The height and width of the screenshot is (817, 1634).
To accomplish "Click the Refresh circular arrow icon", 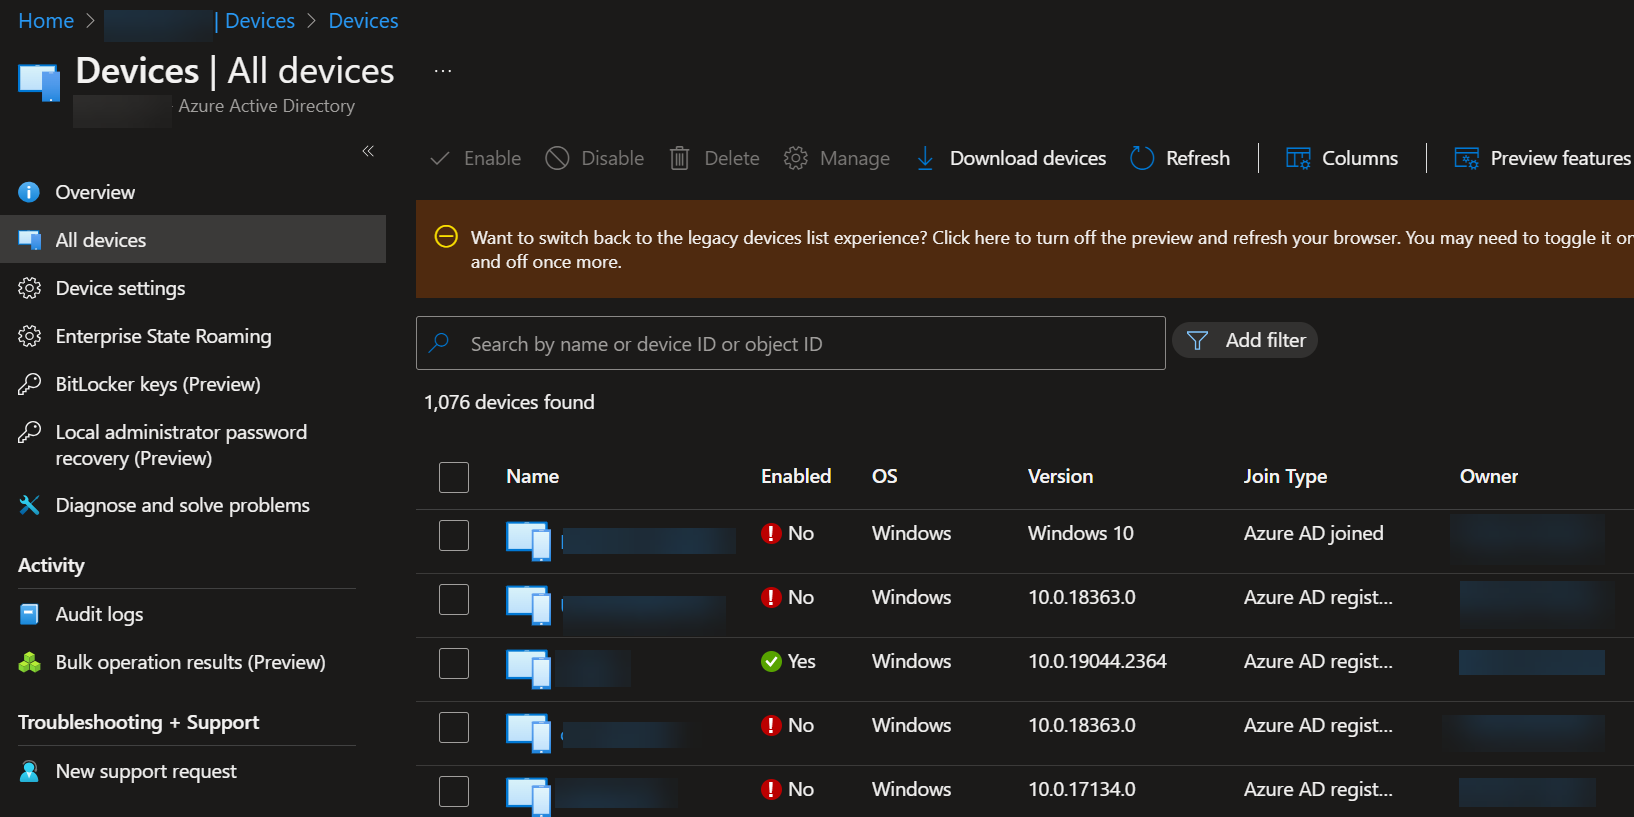I will 1142,158.
